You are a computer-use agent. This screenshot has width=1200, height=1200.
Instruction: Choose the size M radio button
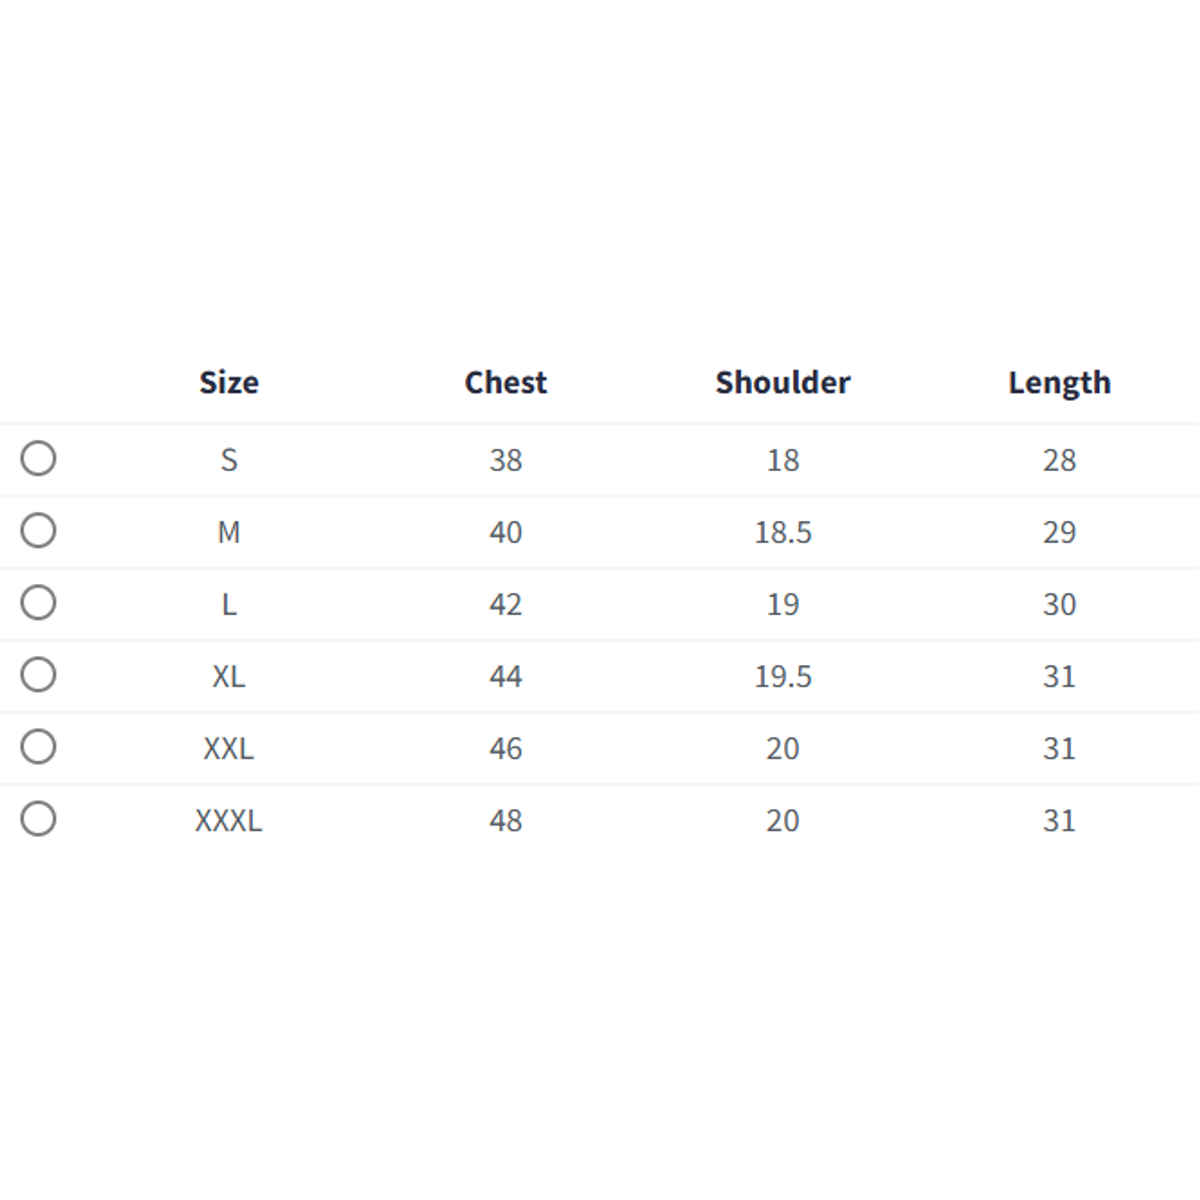click(38, 530)
